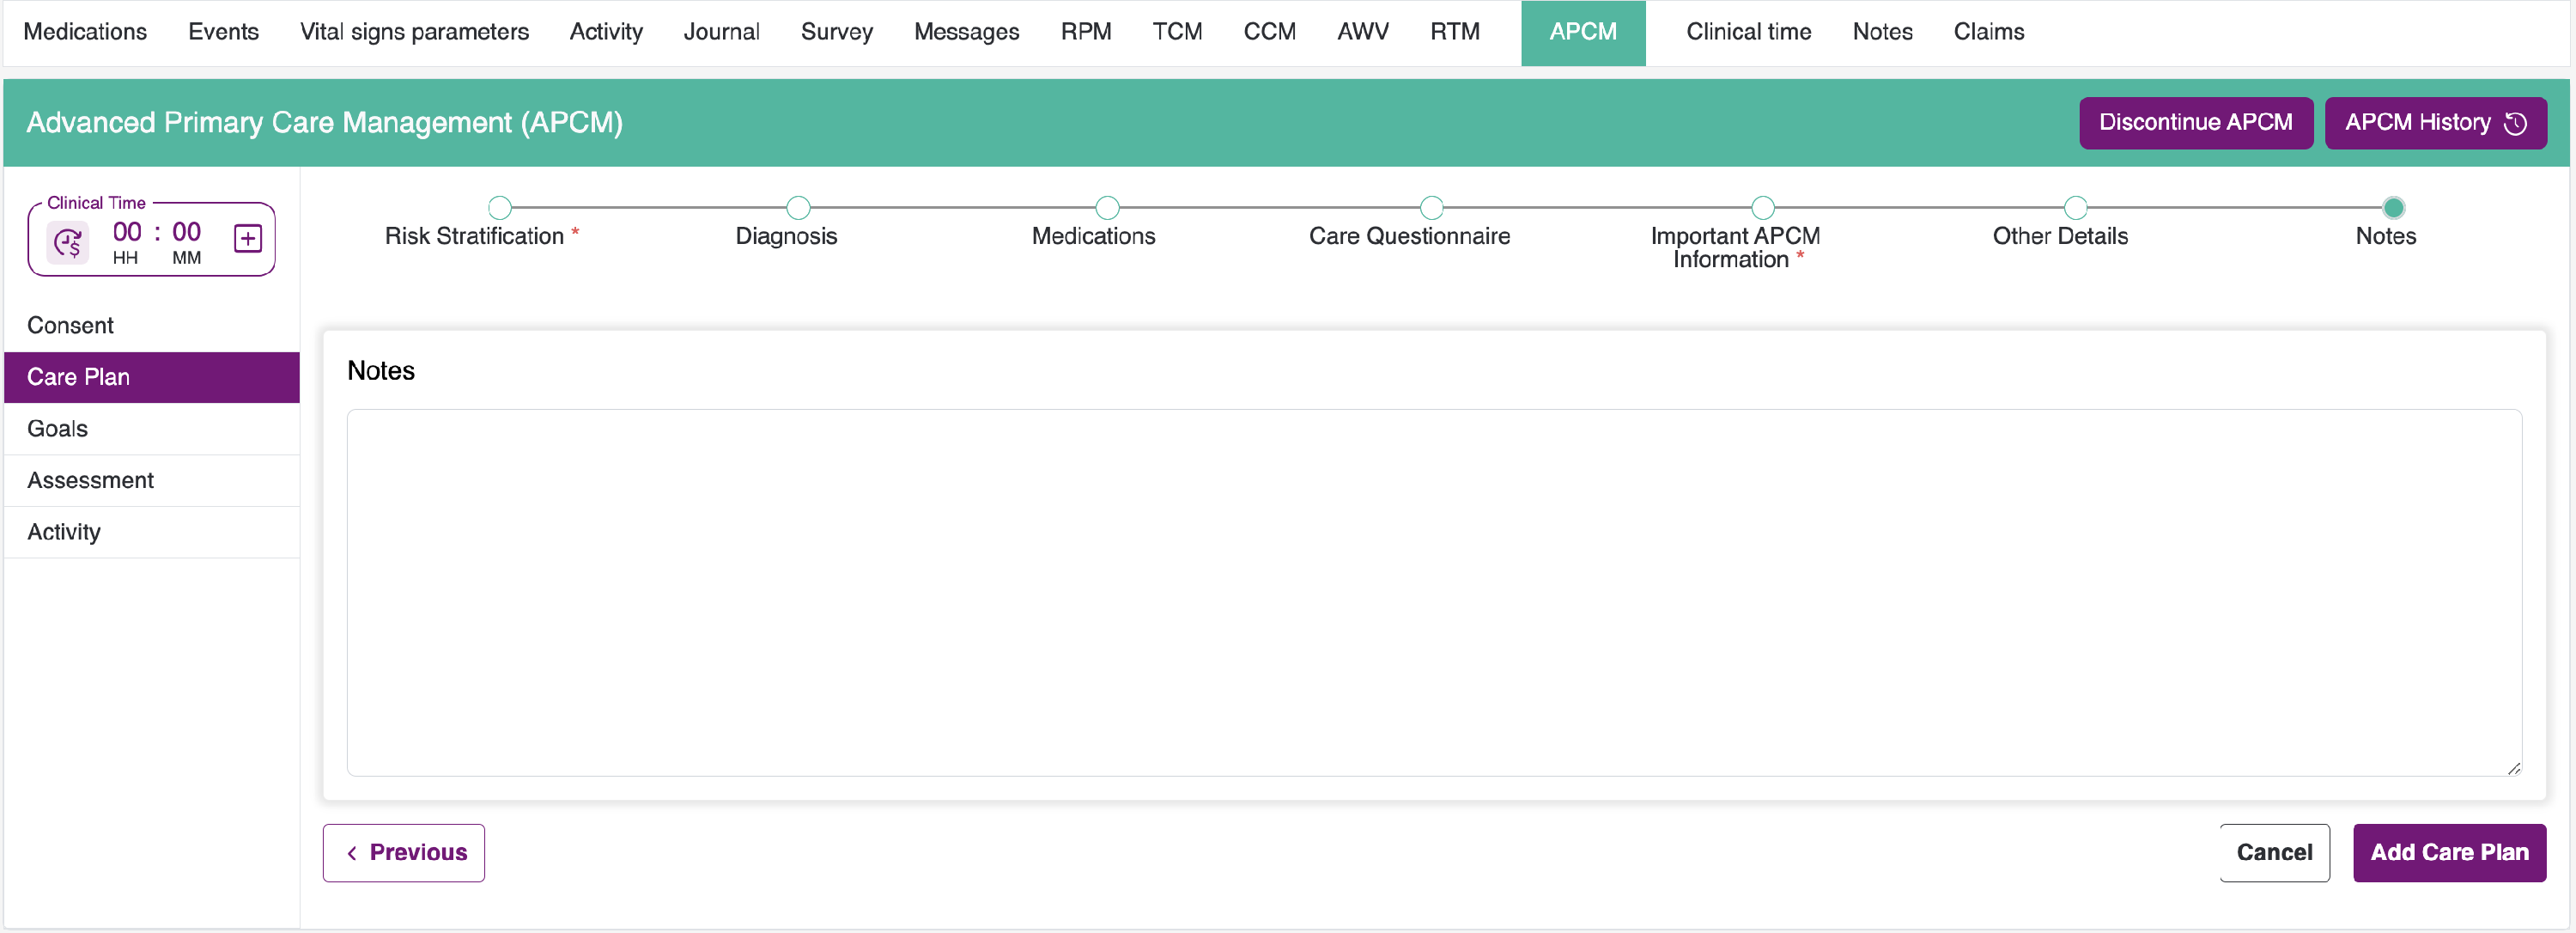
Task: Open the Other Details step
Action: [2075, 208]
